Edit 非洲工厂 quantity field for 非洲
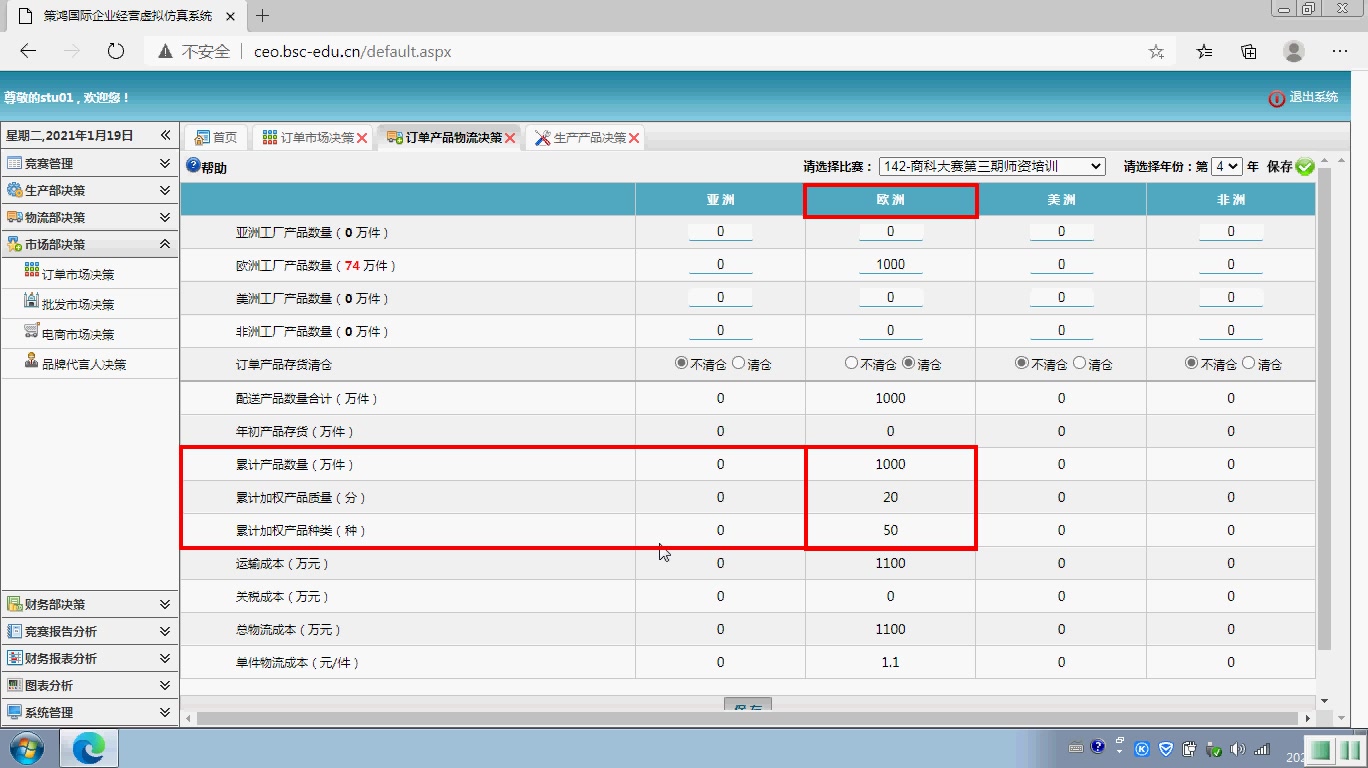This screenshot has width=1368, height=768. tap(1231, 331)
